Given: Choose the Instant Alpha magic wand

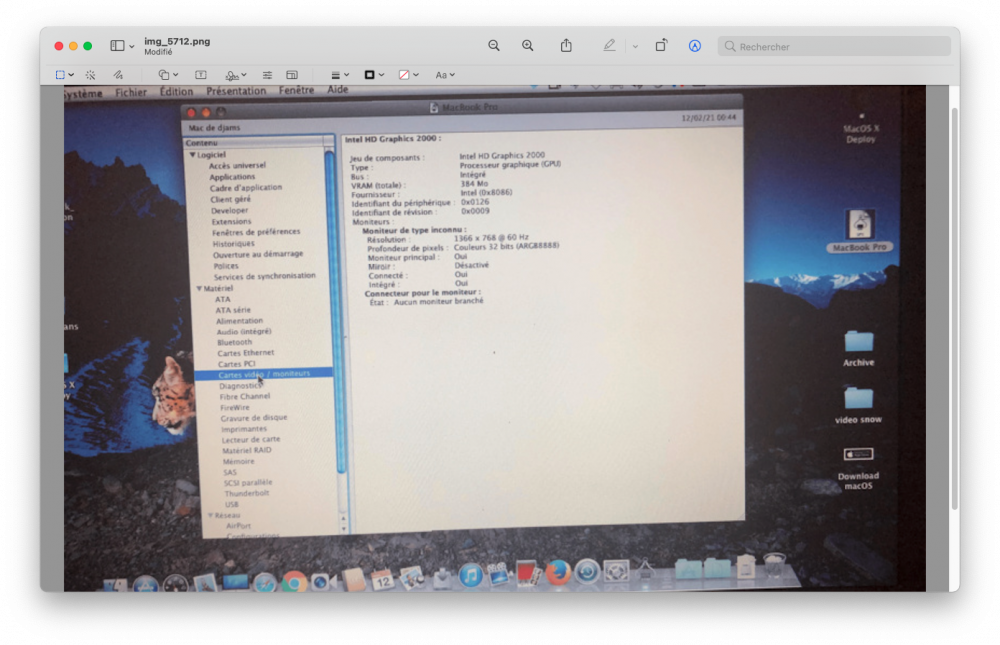Looking at the screenshot, I should pos(91,75).
